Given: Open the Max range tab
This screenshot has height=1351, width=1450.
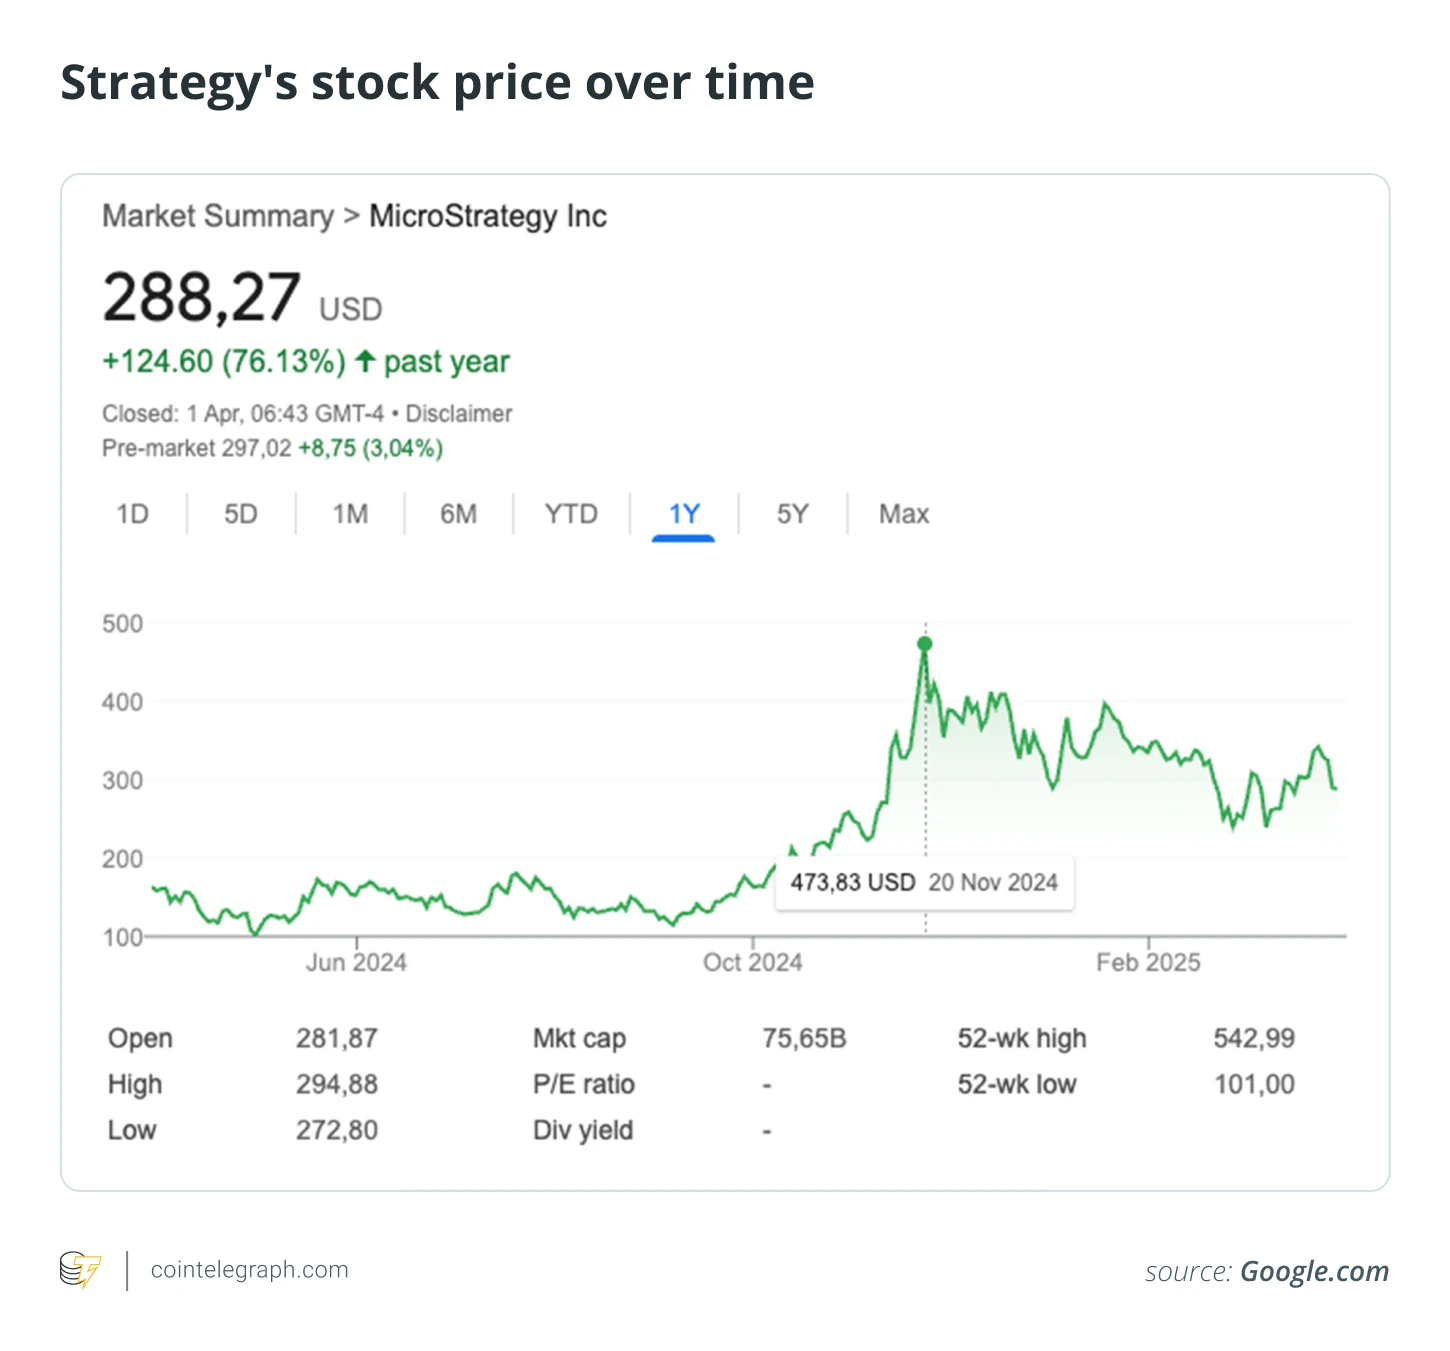Looking at the screenshot, I should coord(904,514).
